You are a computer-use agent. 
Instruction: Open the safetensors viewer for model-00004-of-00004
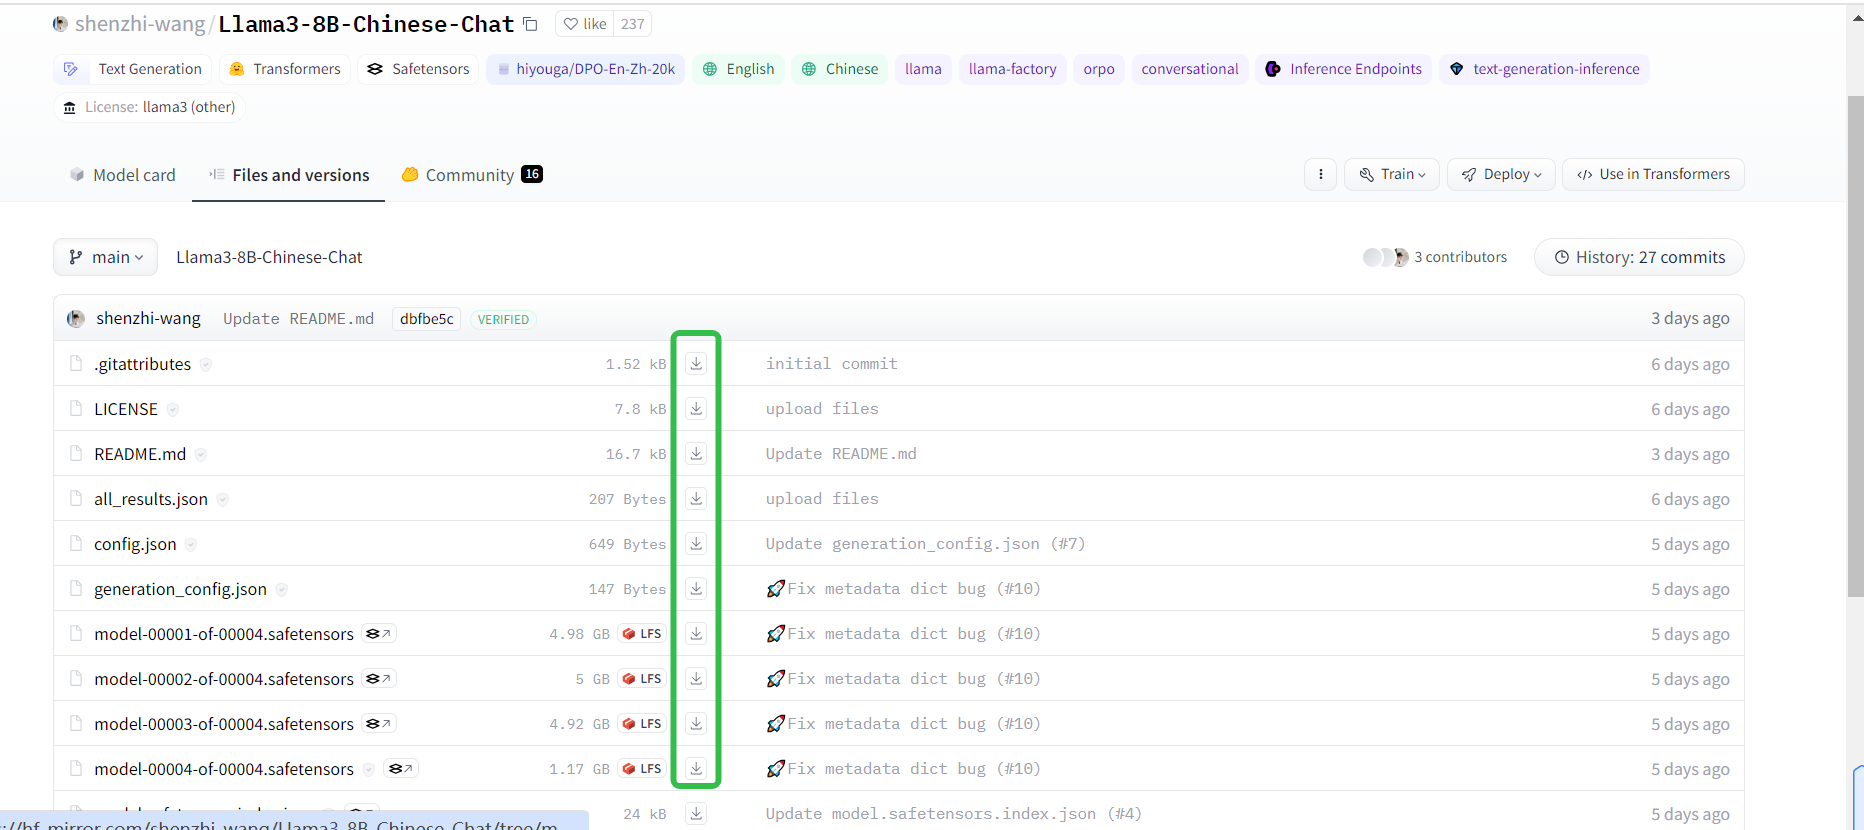tap(401, 769)
